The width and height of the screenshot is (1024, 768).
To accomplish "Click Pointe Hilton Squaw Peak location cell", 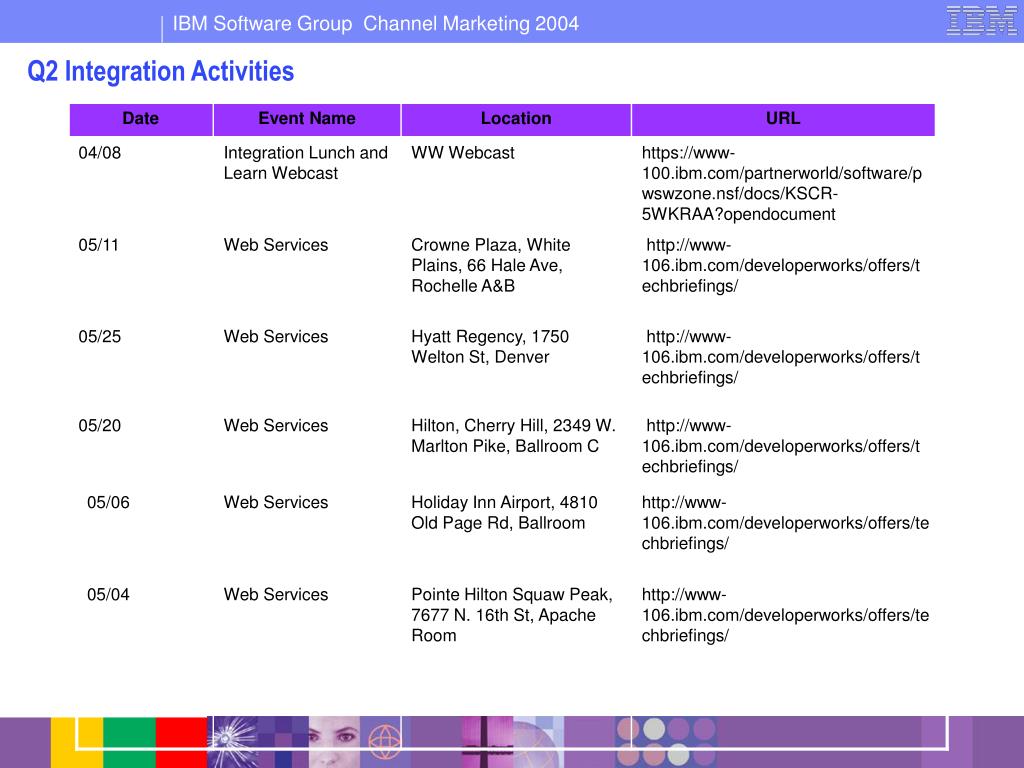I will [x=512, y=615].
